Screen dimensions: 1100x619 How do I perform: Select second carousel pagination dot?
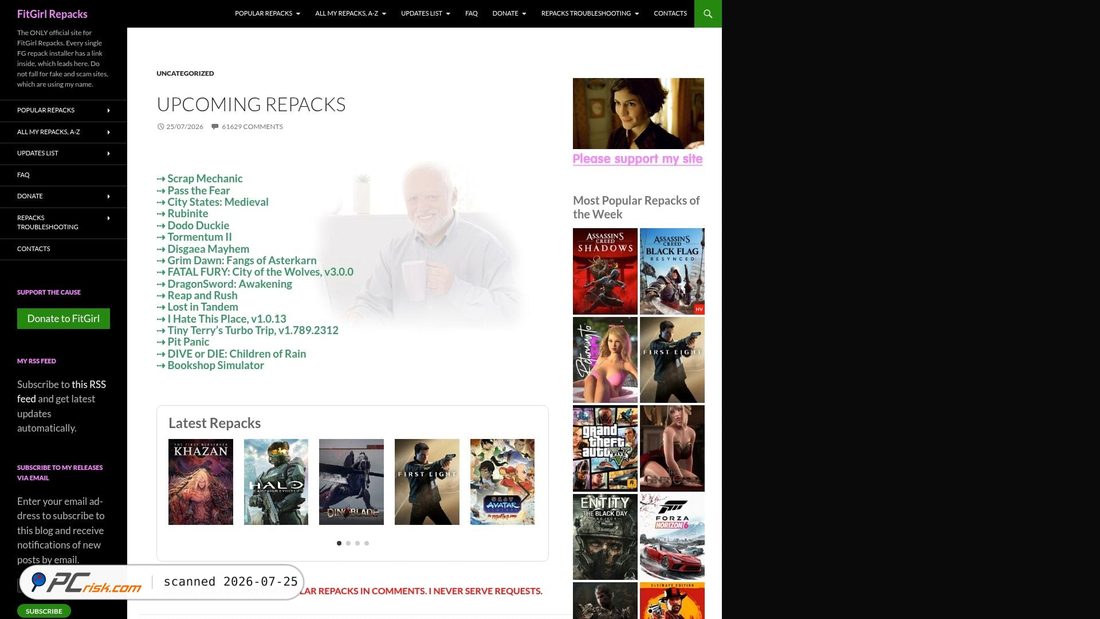click(348, 543)
